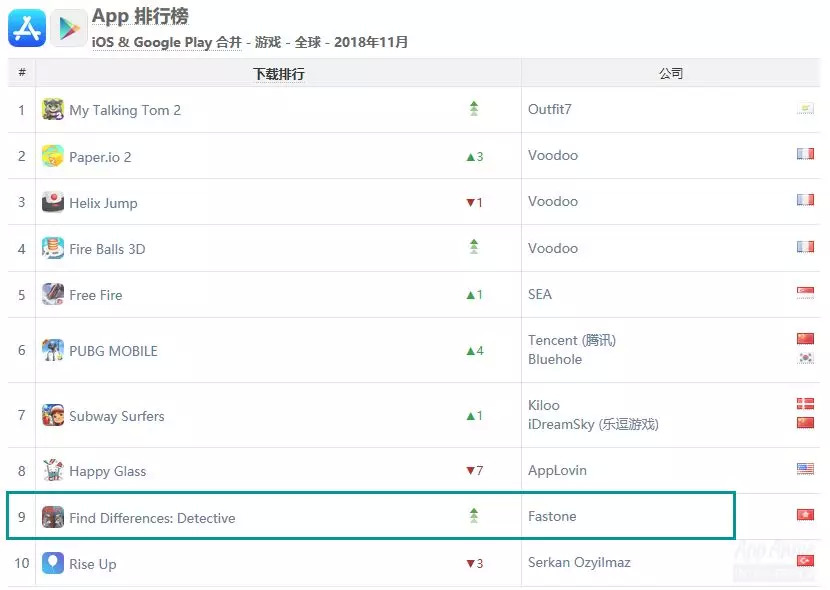Click Vietnam flag beside Fastone
Viewport: 830px width, 590px height.
click(x=805, y=515)
